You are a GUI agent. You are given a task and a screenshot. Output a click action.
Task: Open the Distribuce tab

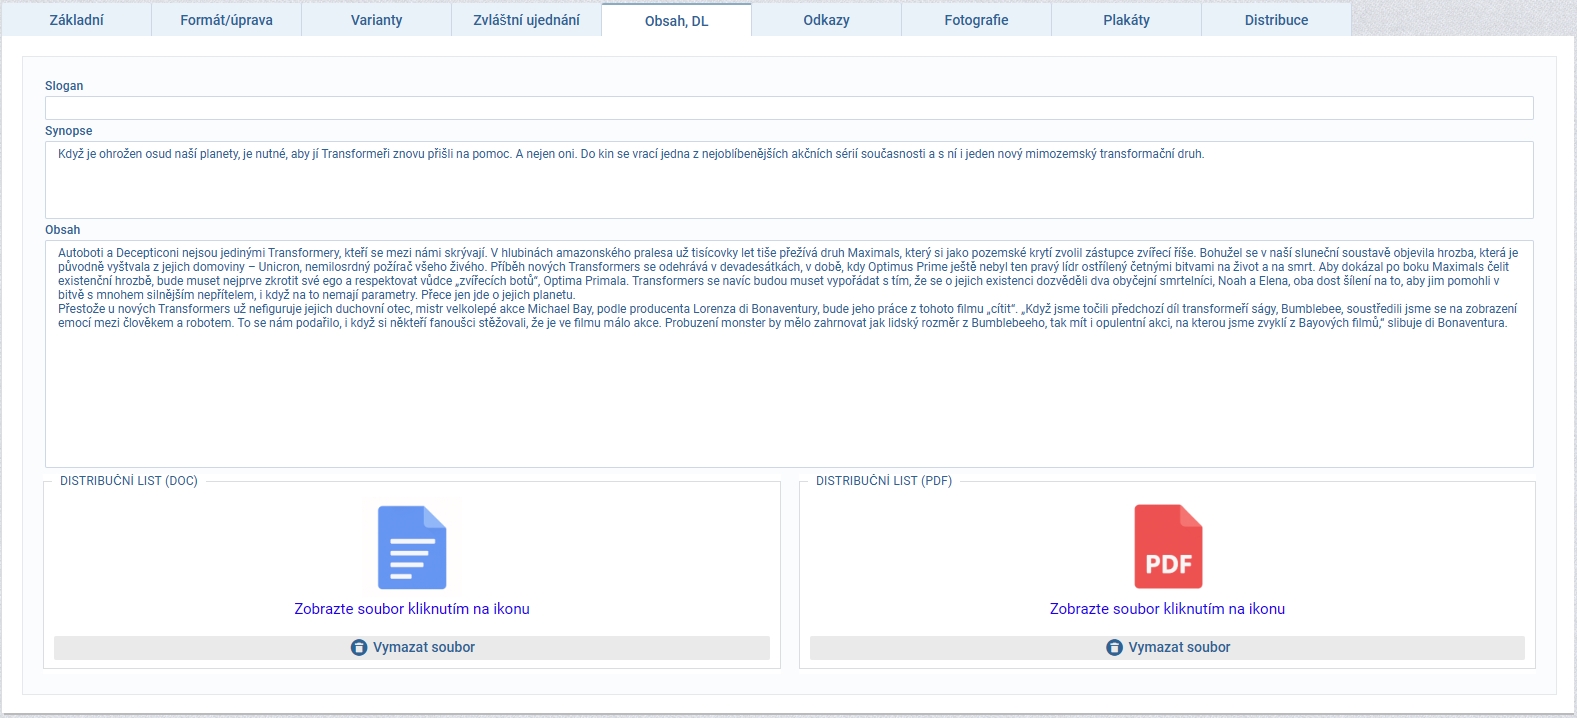pyautogui.click(x=1277, y=20)
